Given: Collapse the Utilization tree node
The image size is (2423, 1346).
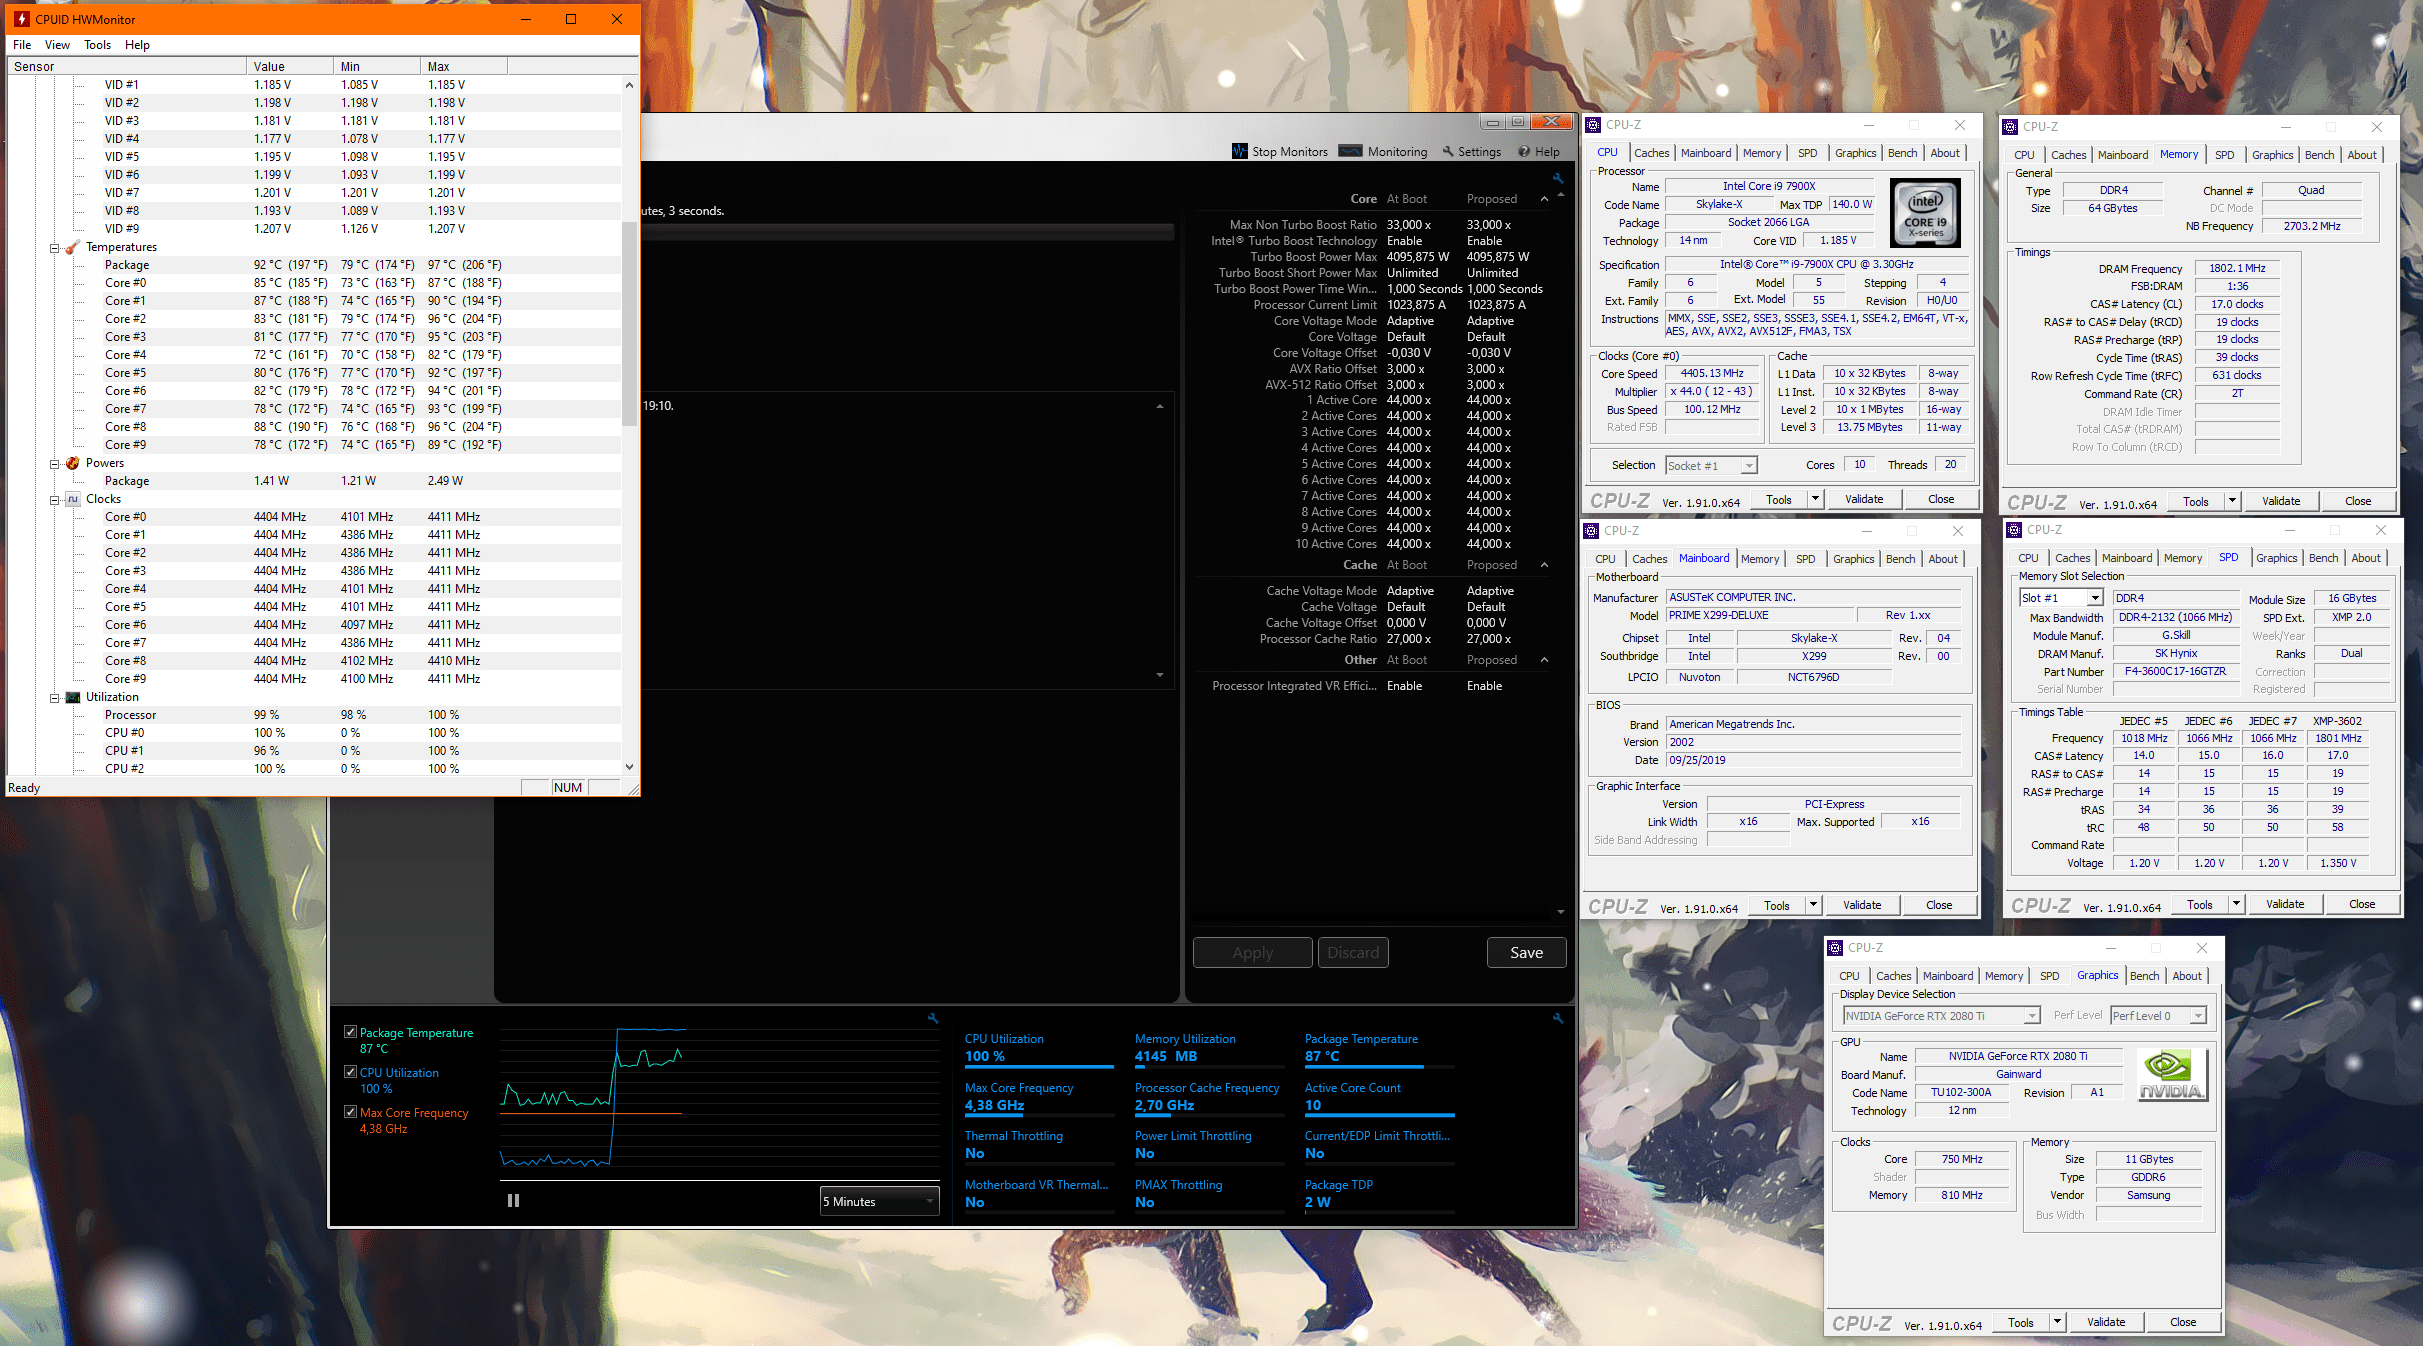Looking at the screenshot, I should (54, 698).
